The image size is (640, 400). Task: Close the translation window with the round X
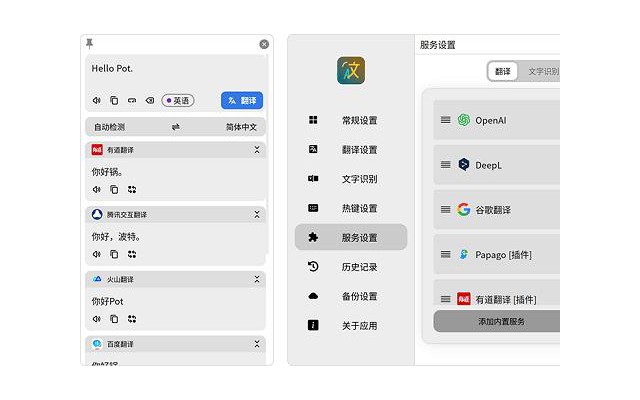pos(264,44)
